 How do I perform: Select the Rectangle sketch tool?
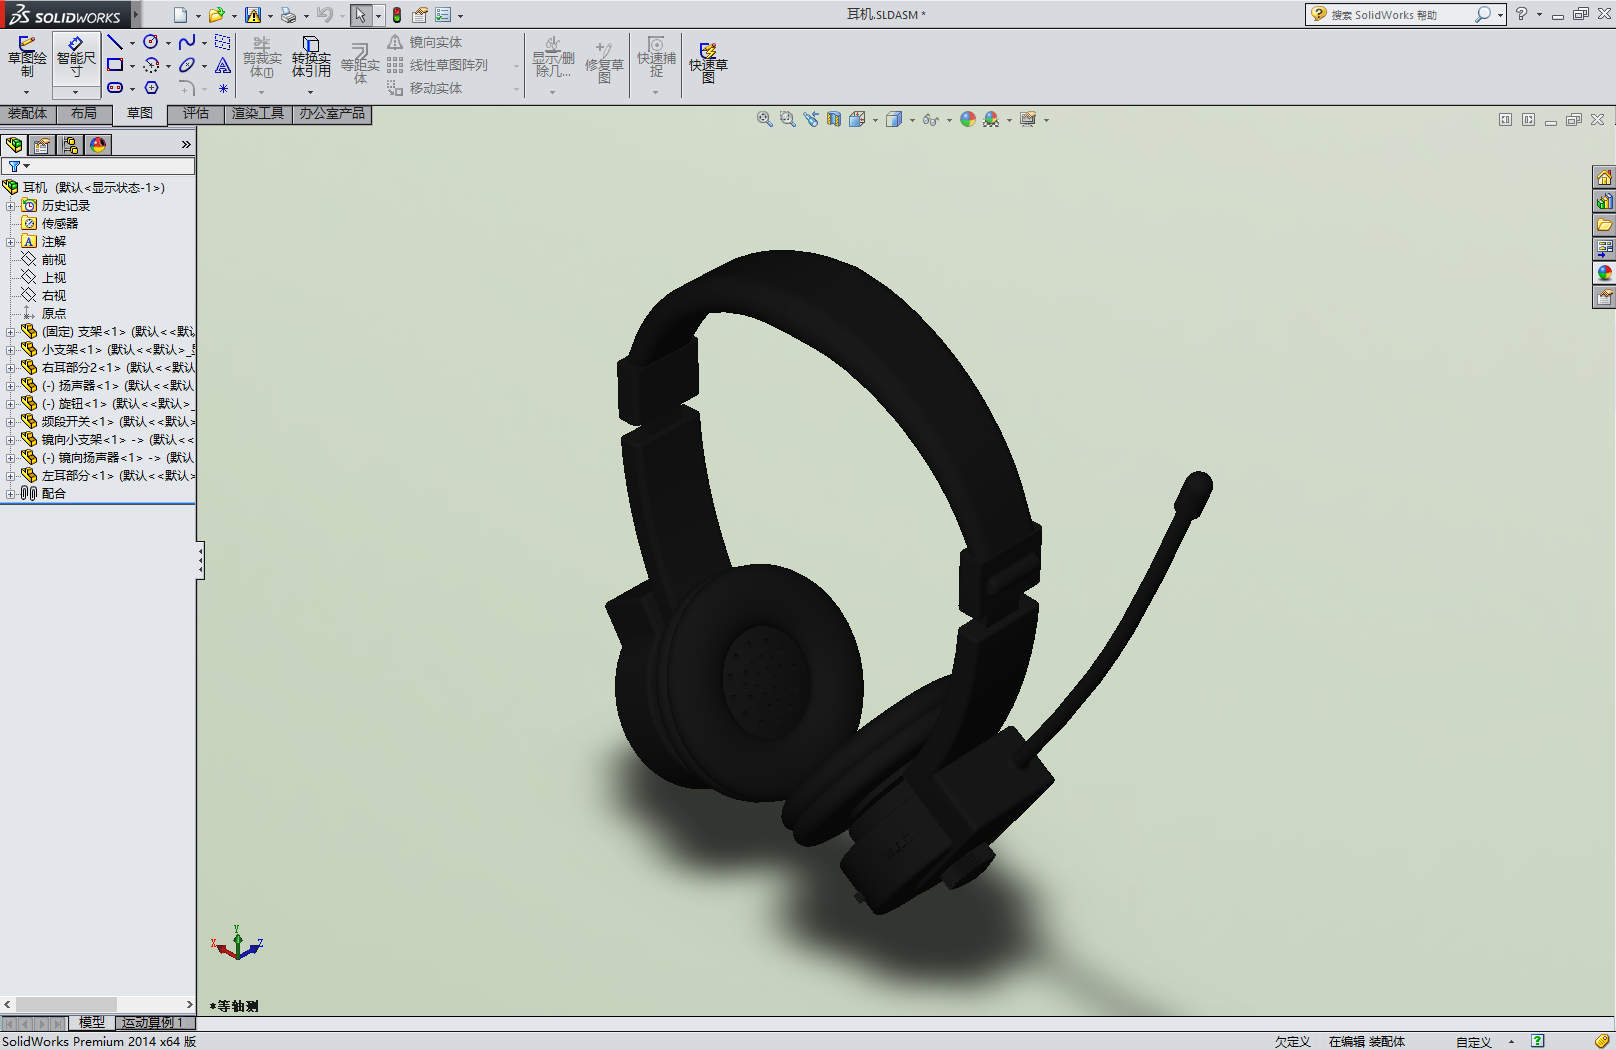tap(115, 65)
